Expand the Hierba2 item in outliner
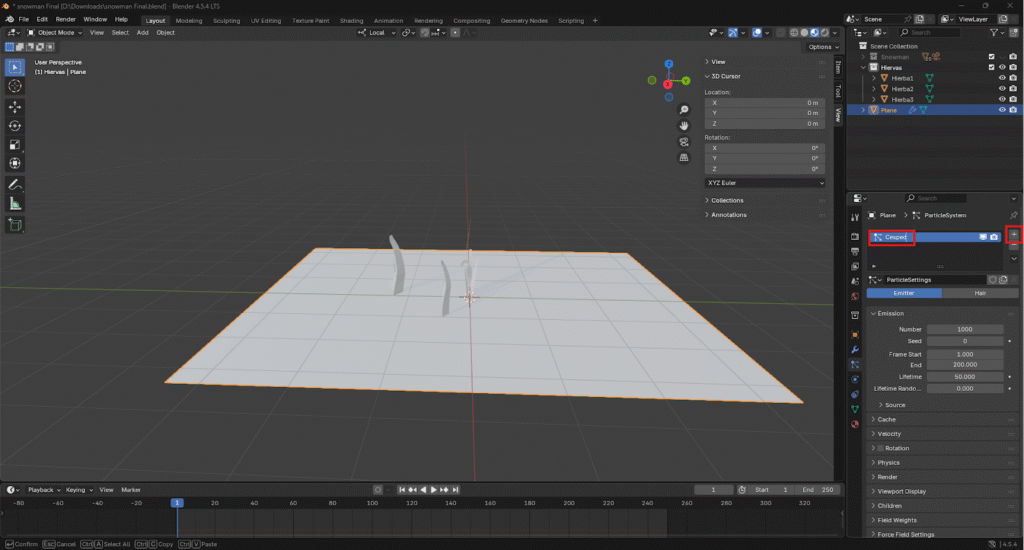Viewport: 1024px width, 550px height. 874,89
